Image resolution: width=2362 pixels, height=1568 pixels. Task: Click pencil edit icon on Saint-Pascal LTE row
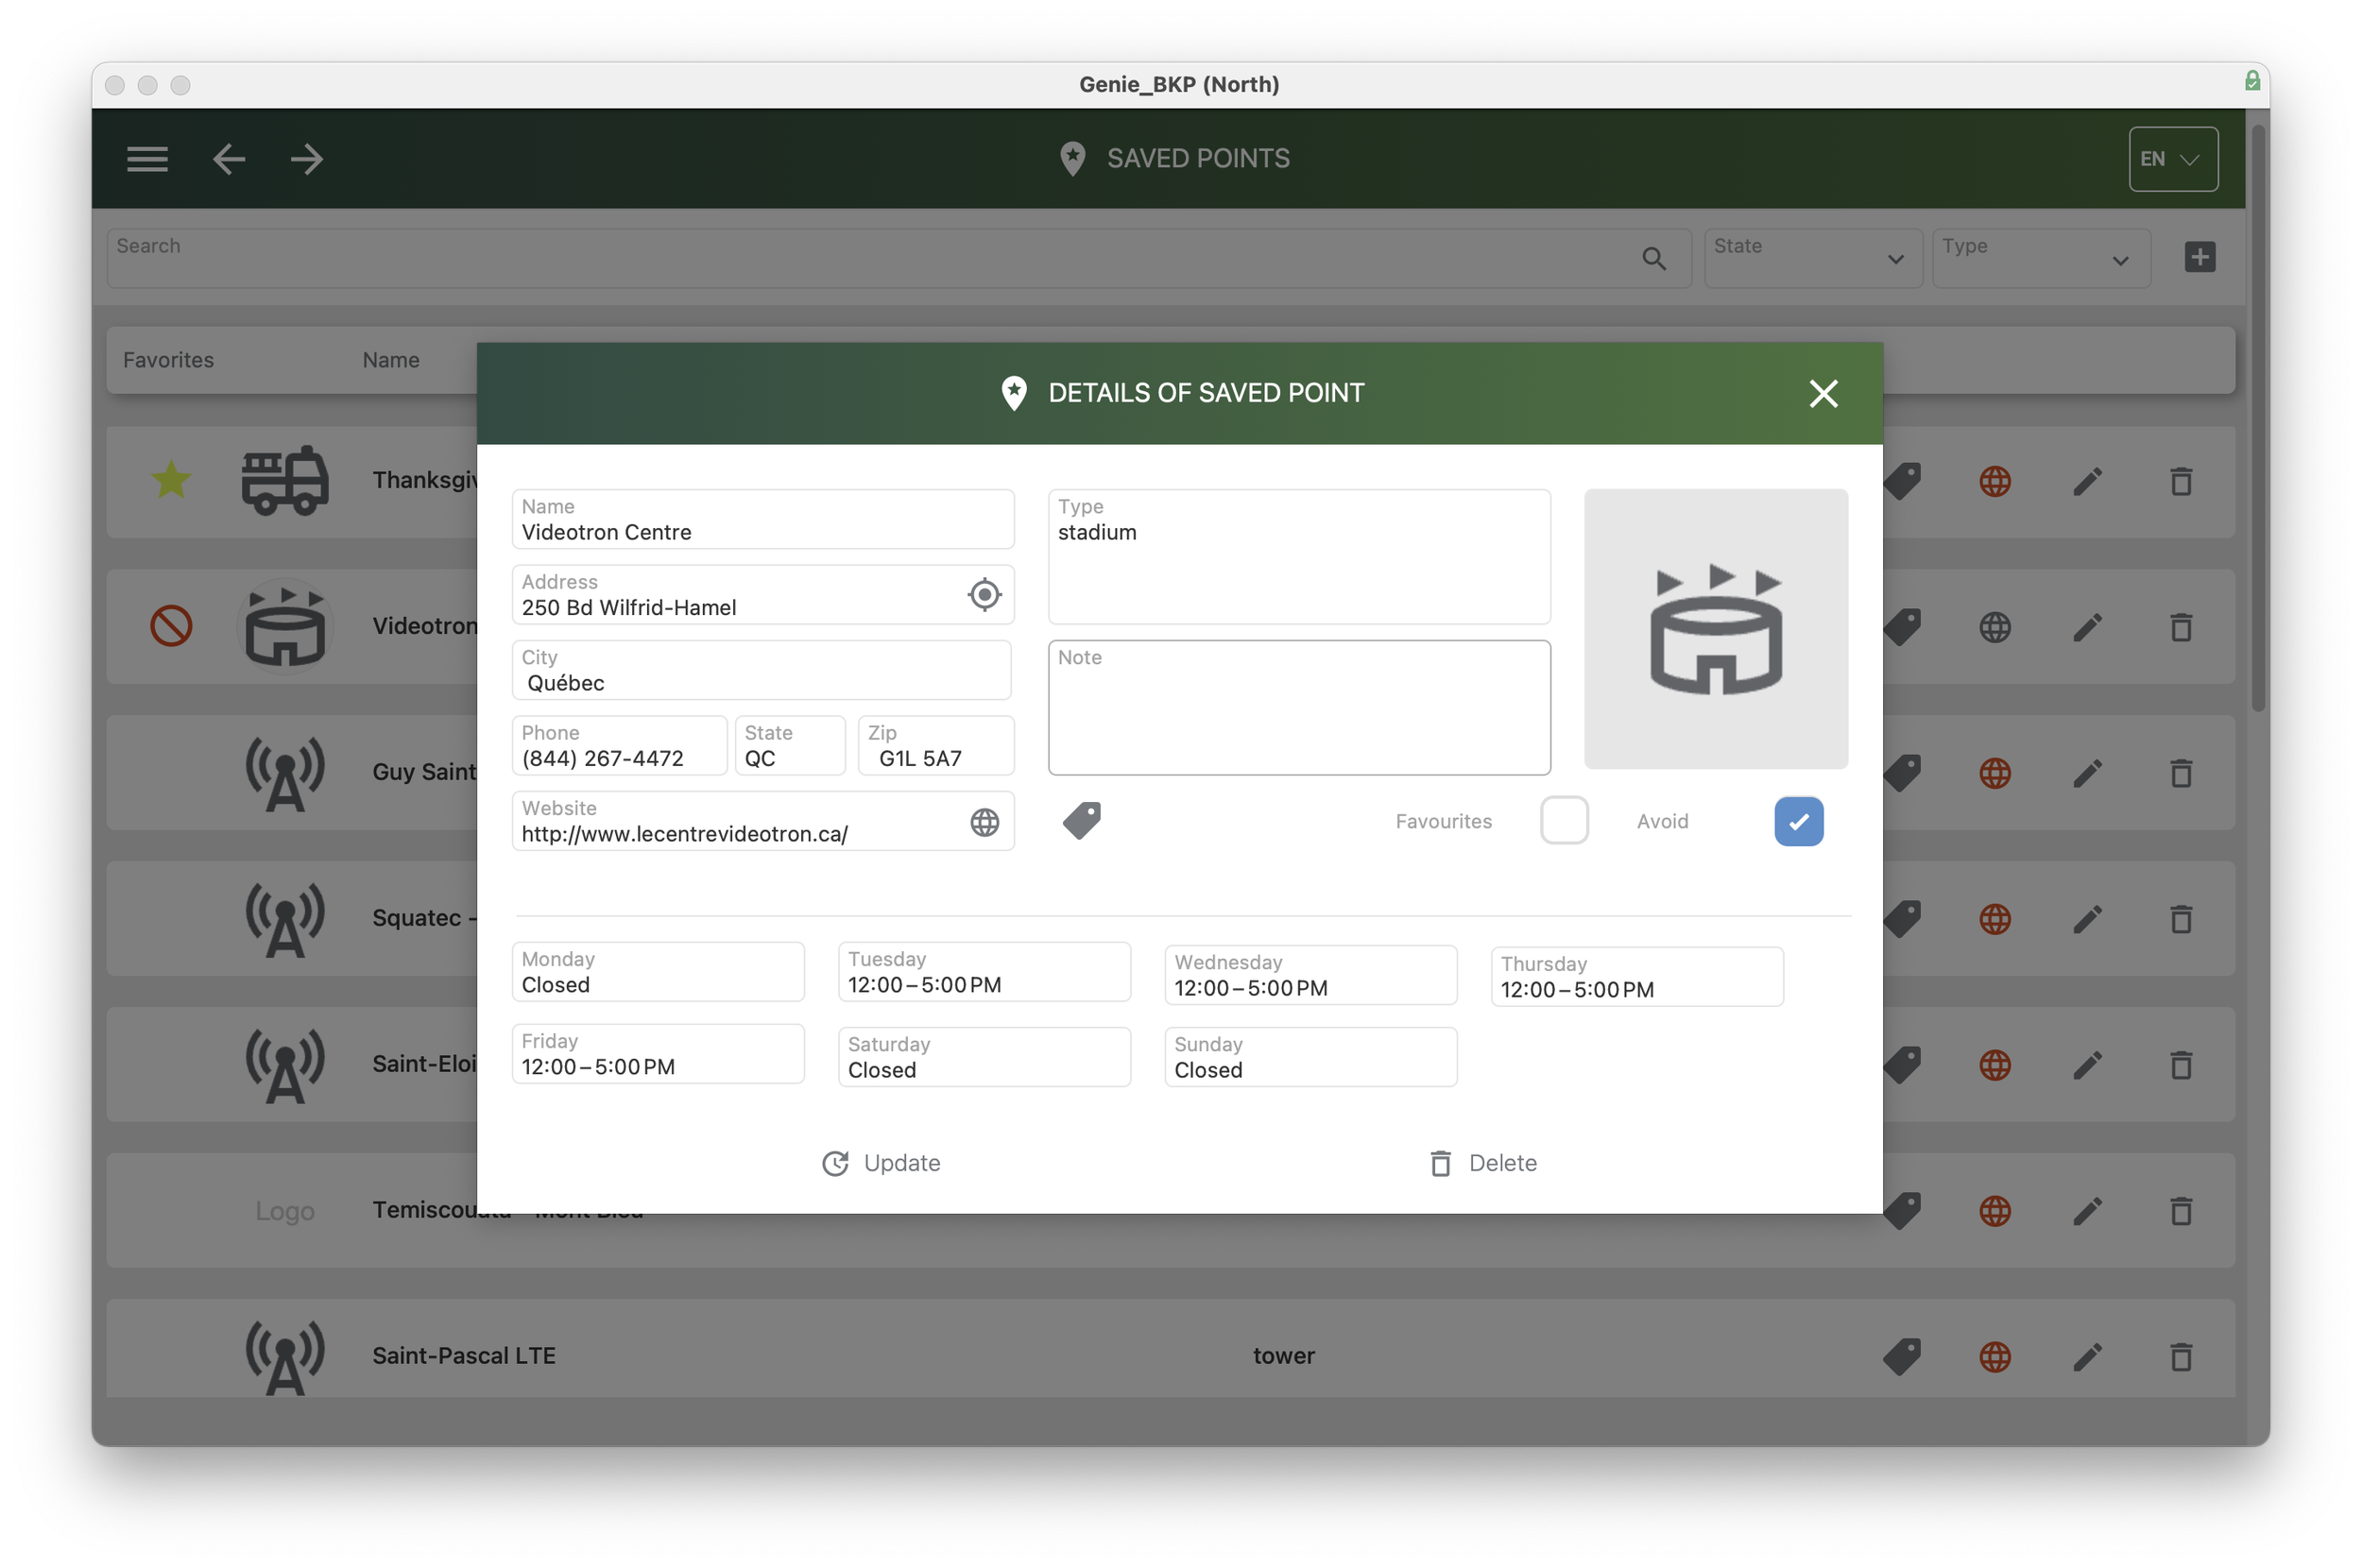click(2087, 1356)
